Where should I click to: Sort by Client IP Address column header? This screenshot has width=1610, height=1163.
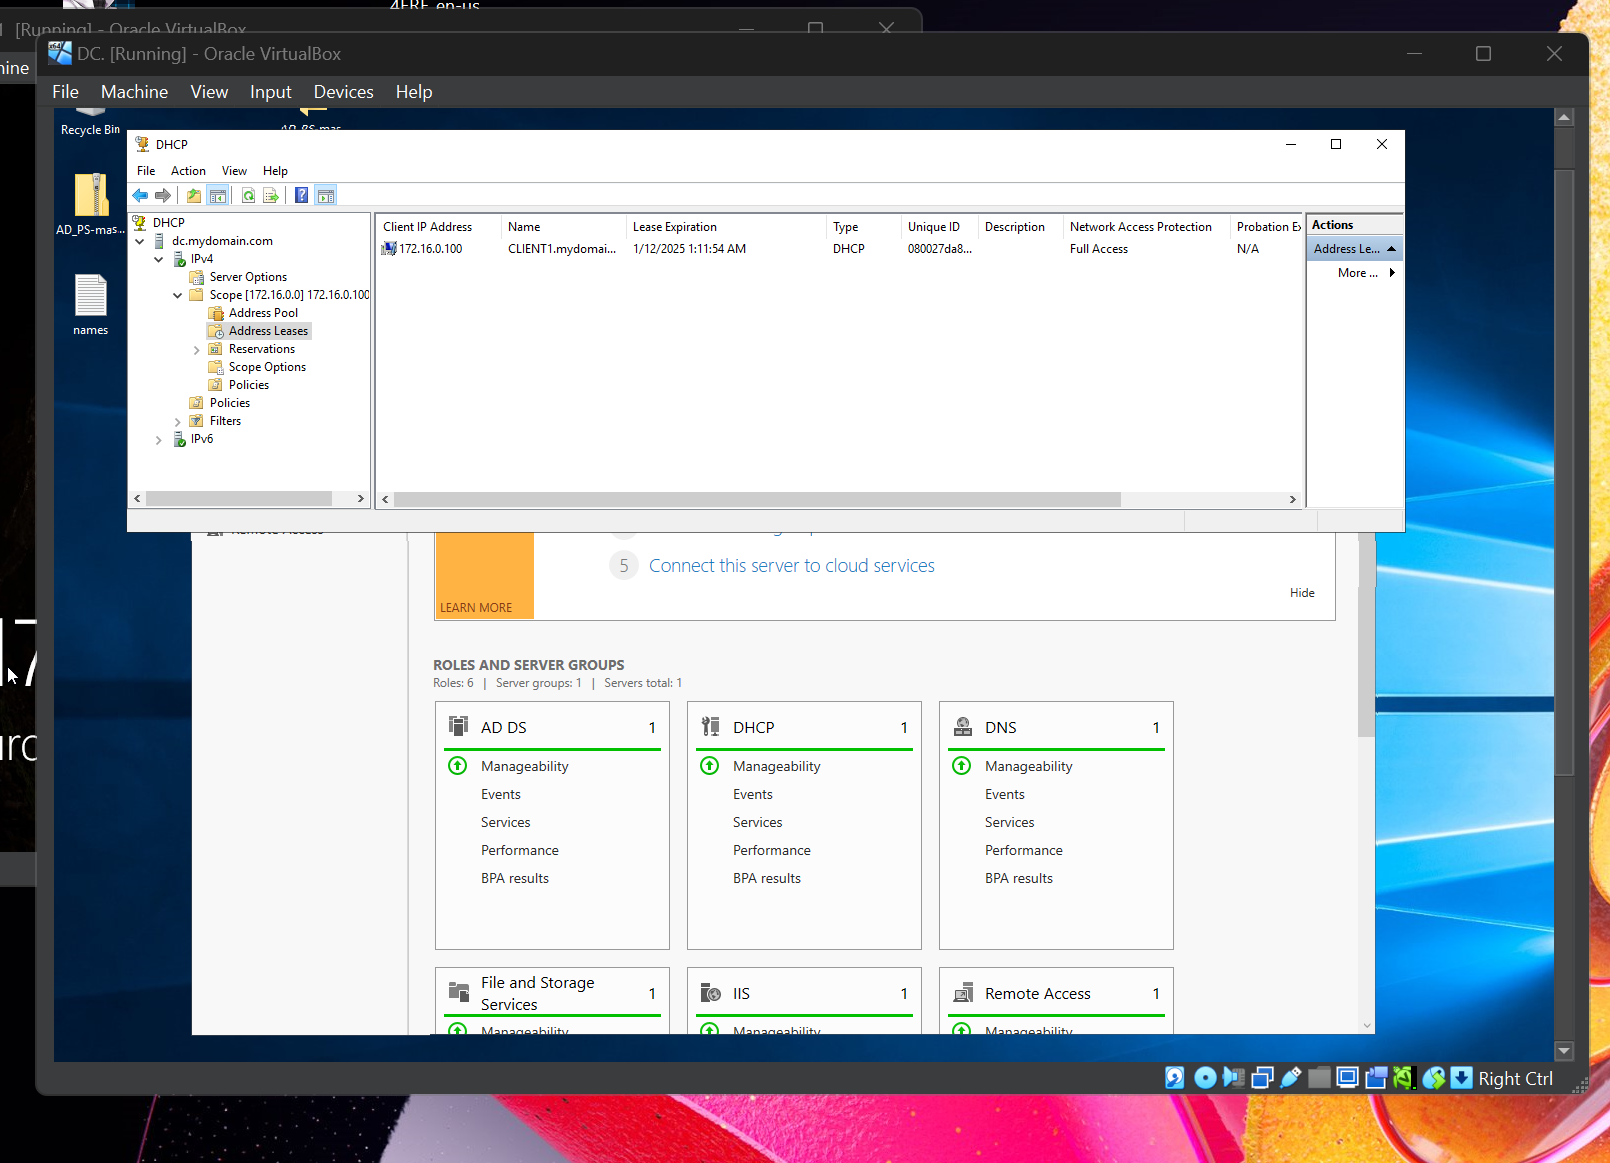click(439, 227)
